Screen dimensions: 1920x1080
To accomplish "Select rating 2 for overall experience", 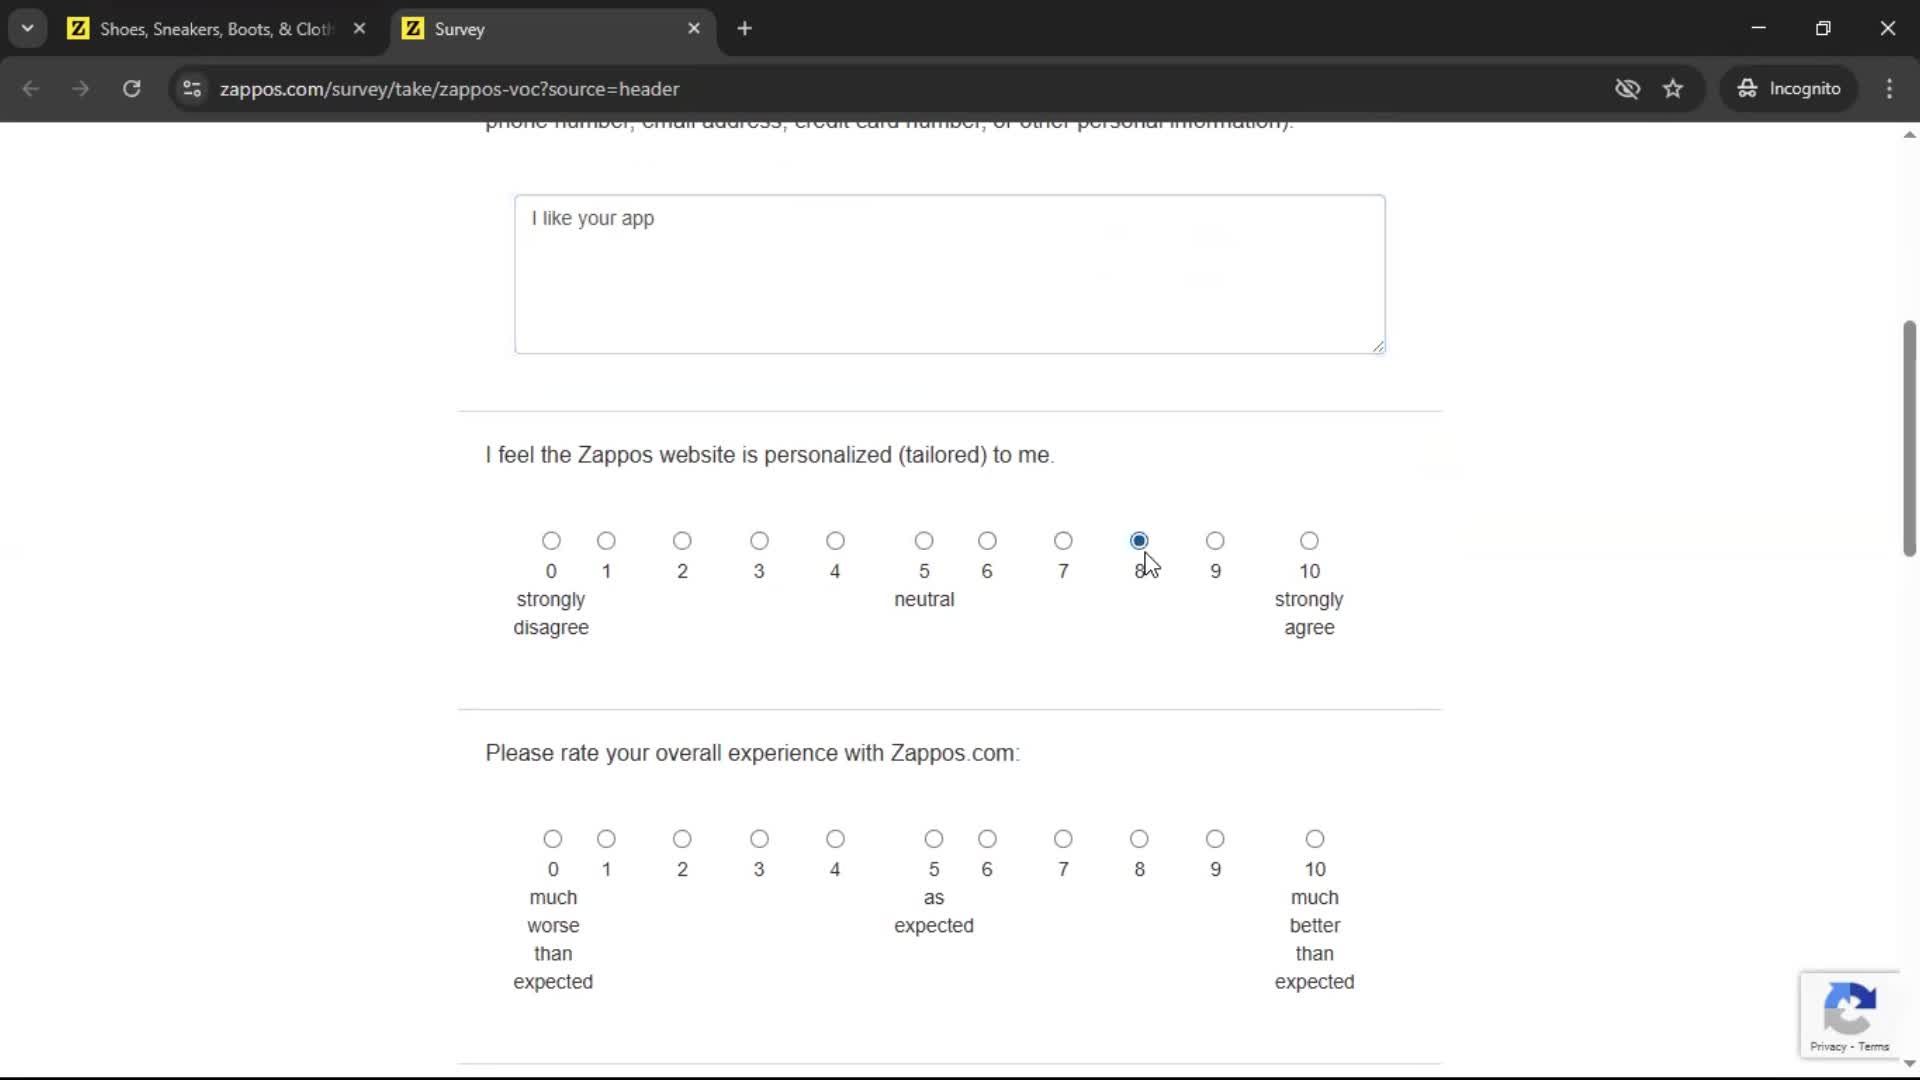I will [x=682, y=839].
